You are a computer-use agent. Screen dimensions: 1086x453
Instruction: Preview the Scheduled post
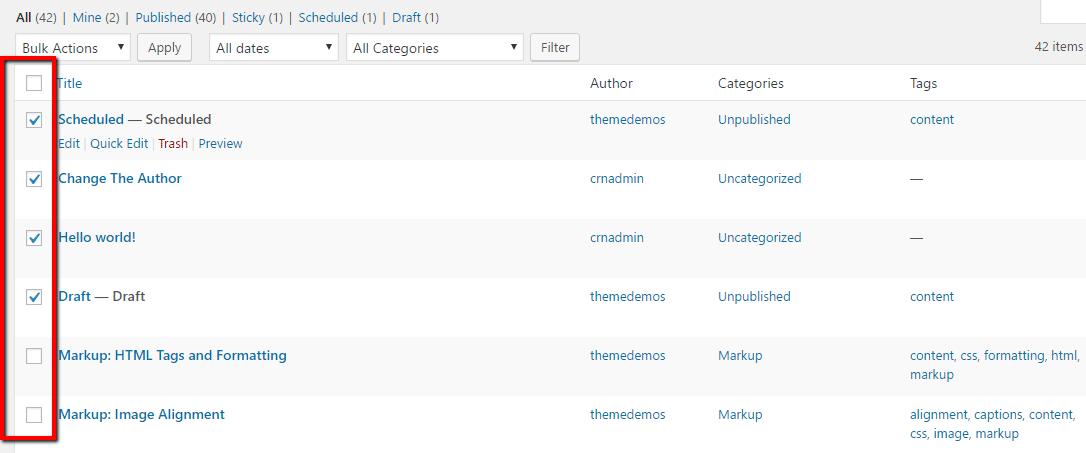pyautogui.click(x=220, y=144)
